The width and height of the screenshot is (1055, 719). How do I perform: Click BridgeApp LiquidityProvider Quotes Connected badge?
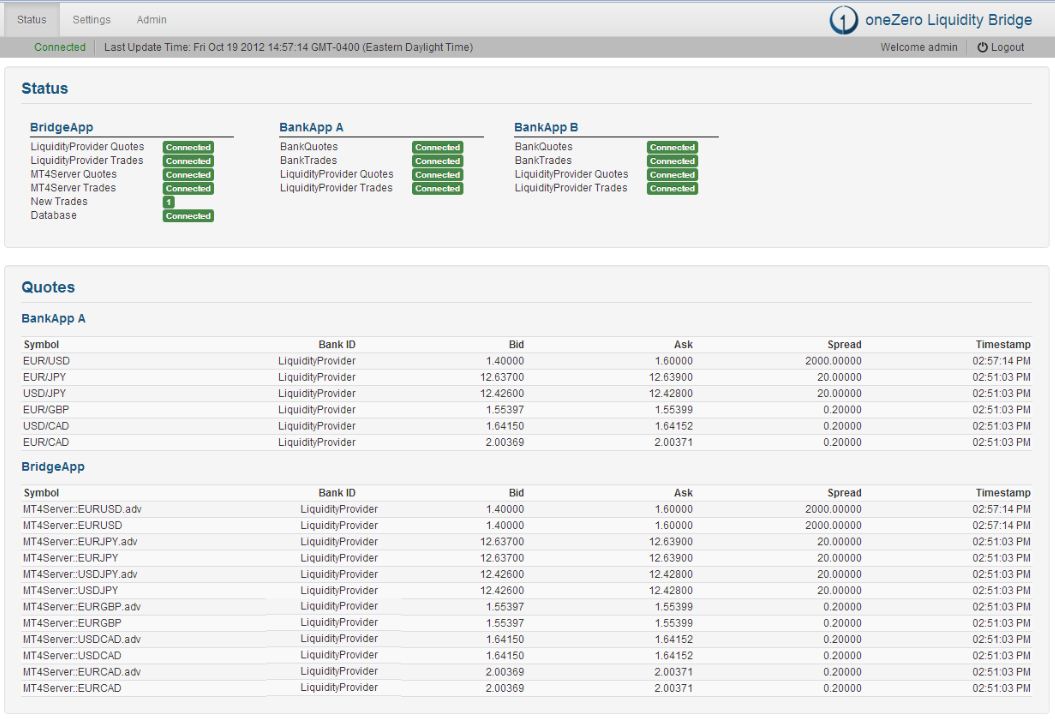coord(188,147)
